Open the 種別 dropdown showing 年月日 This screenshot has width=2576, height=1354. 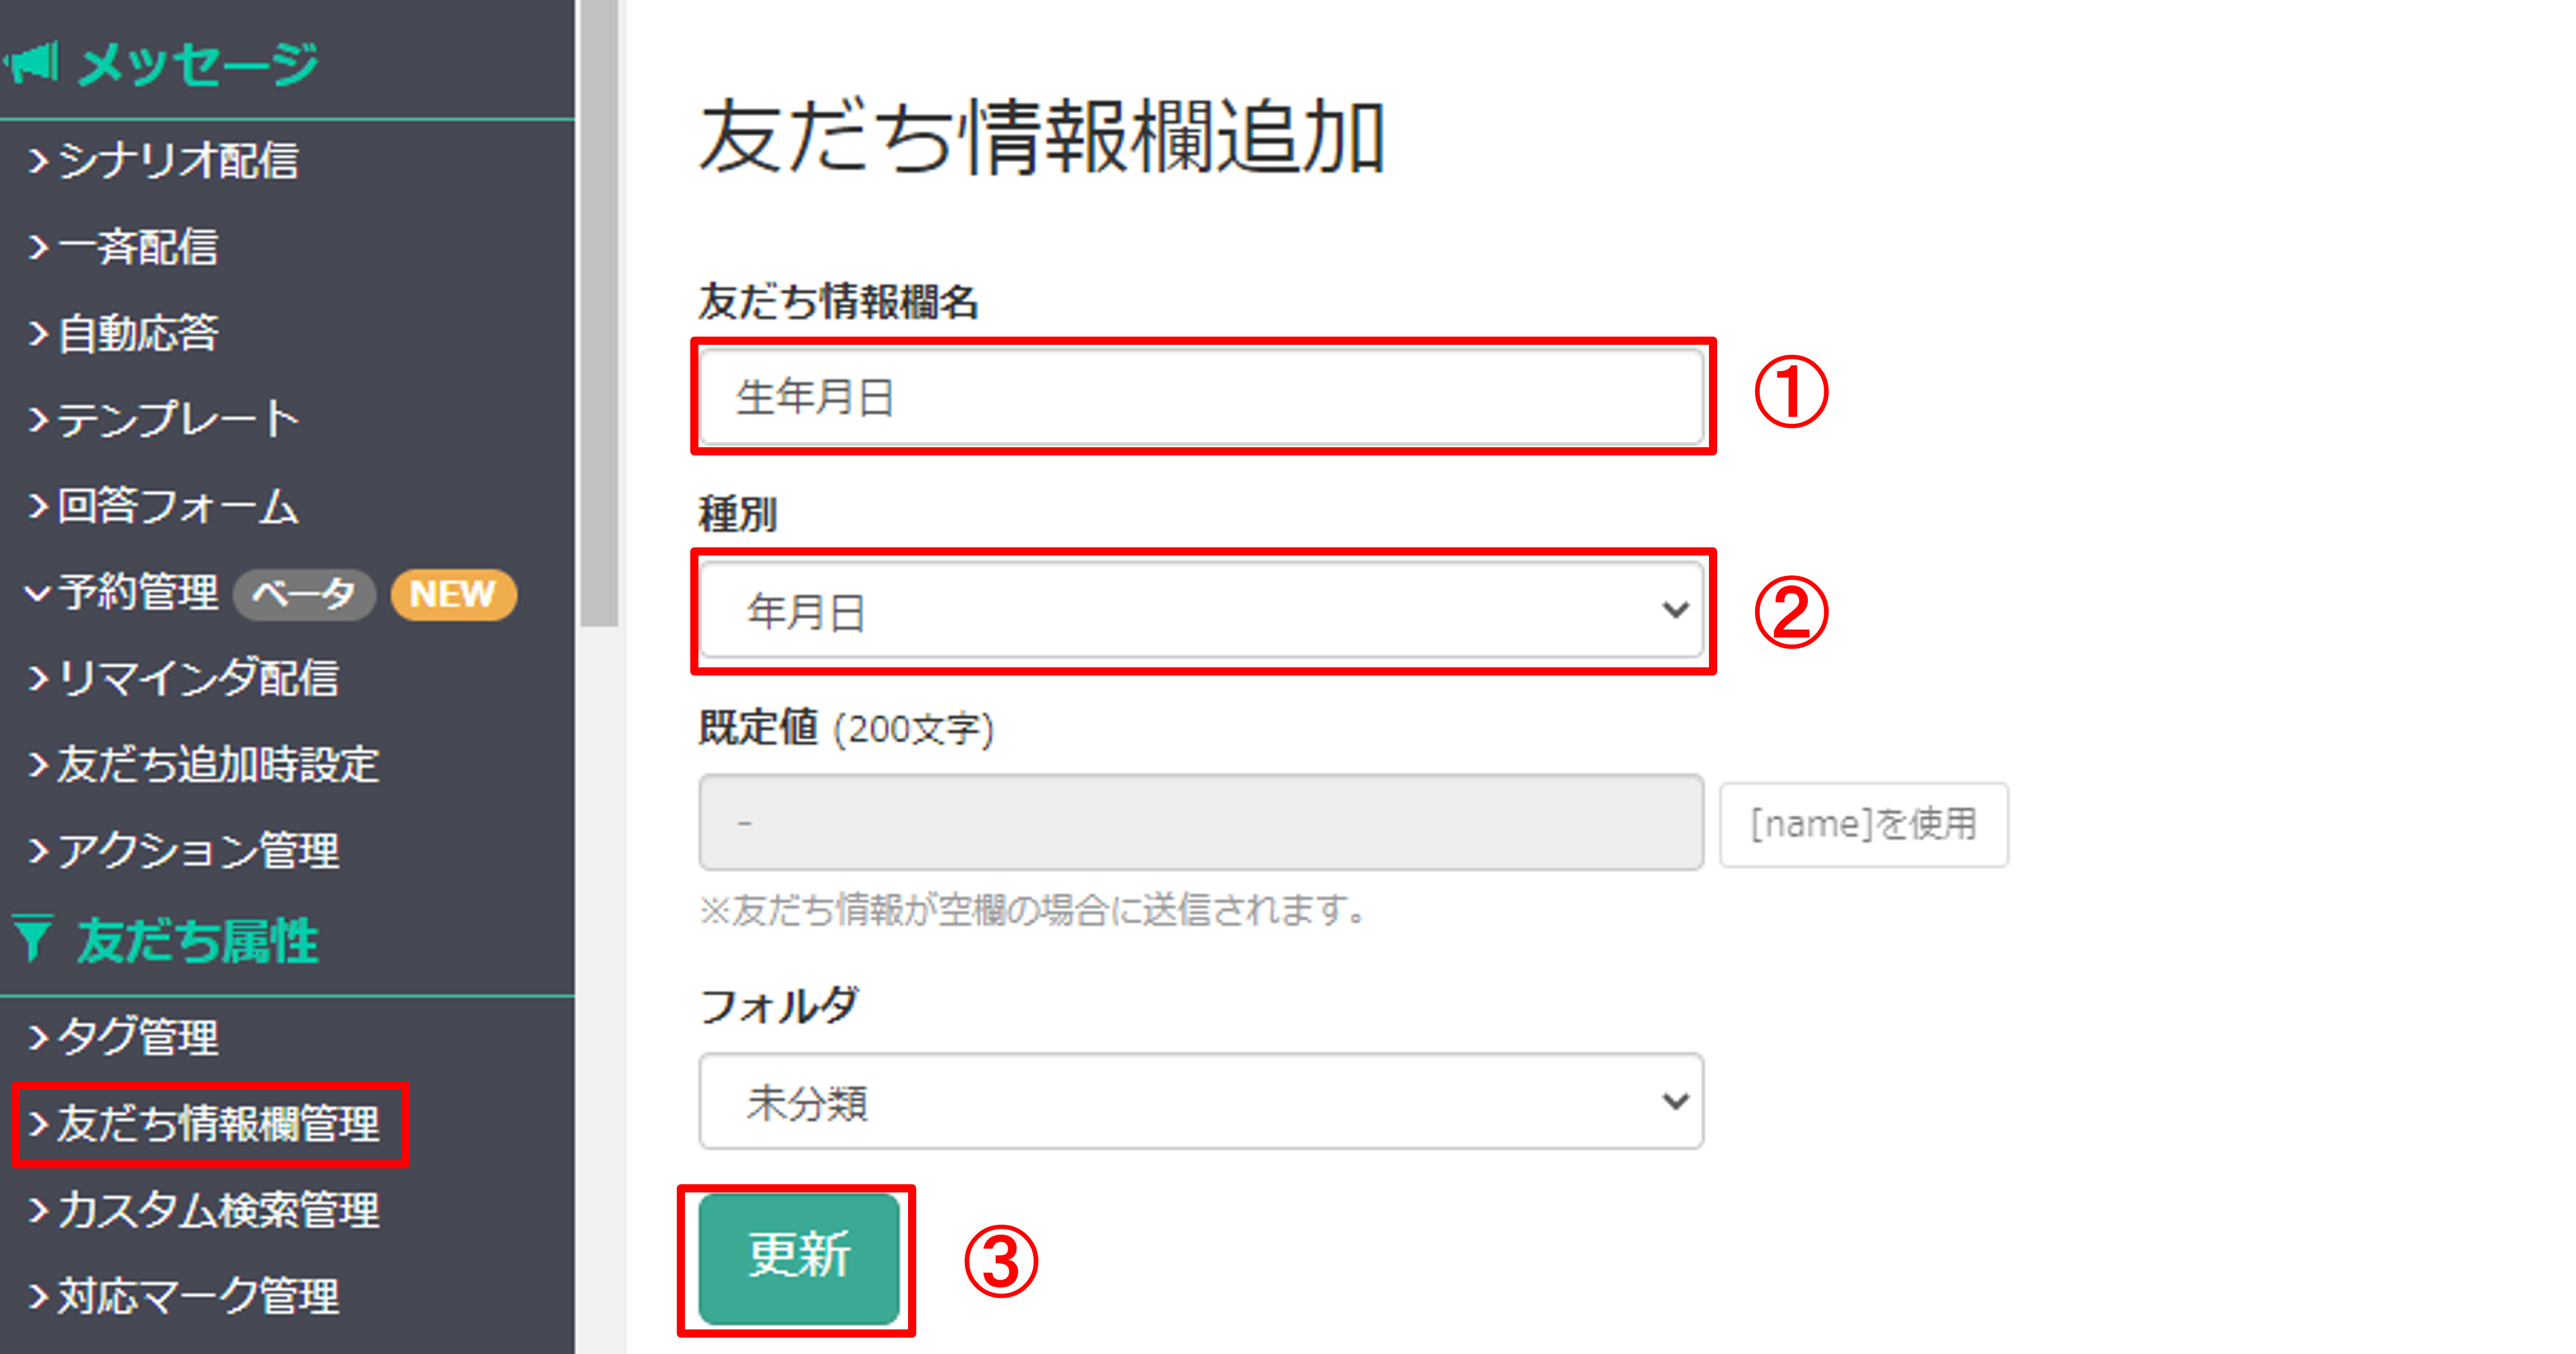pyautogui.click(x=1201, y=610)
